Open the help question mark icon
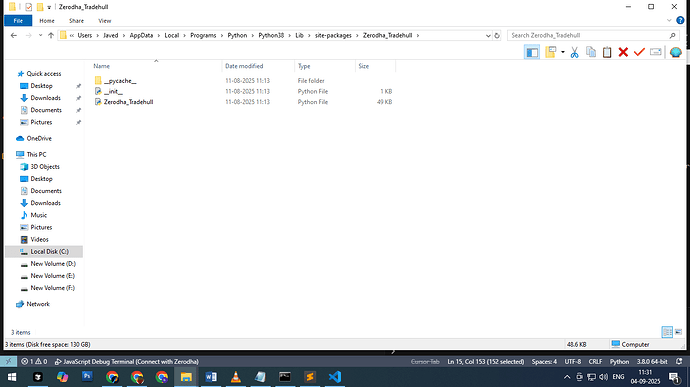690x387 pixels. click(x=680, y=21)
